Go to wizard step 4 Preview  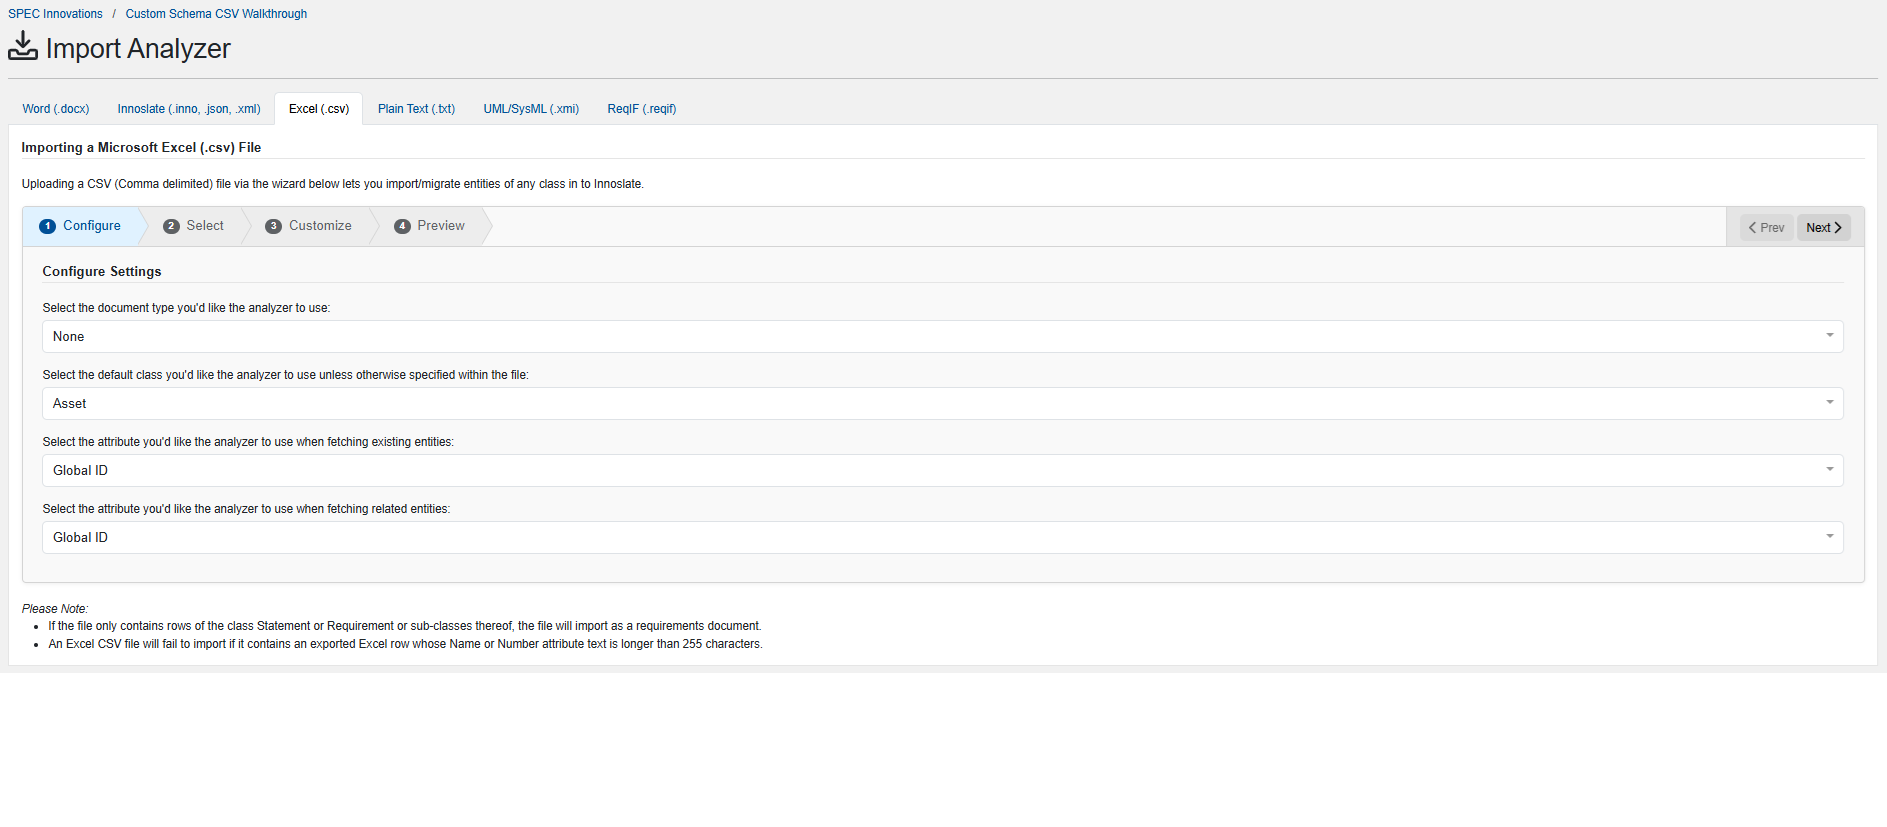click(x=430, y=226)
